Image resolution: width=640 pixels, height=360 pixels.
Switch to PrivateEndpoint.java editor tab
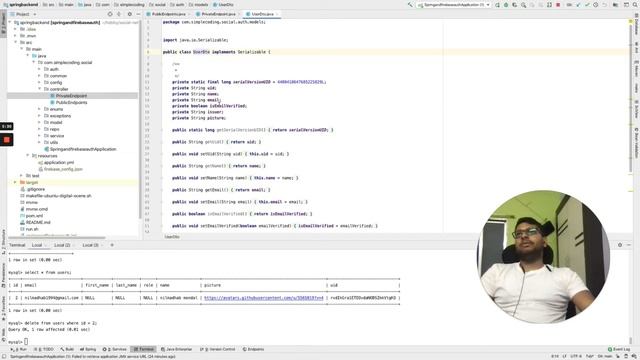point(218,14)
